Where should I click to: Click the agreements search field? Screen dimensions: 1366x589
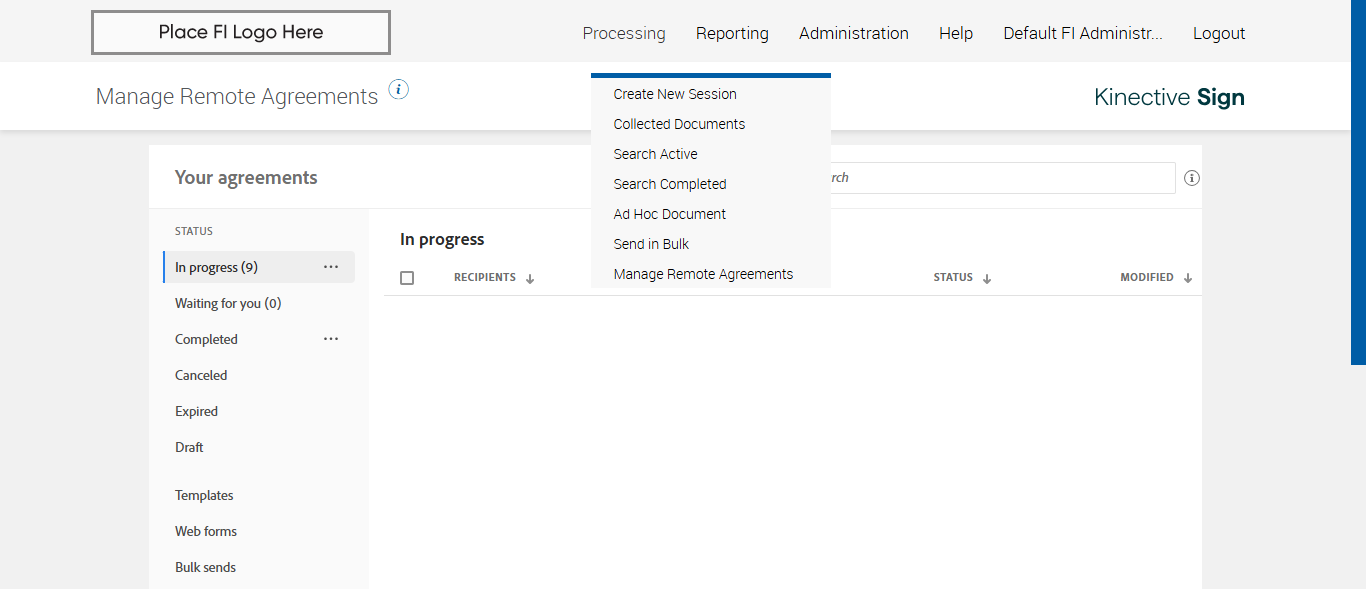pos(1000,178)
